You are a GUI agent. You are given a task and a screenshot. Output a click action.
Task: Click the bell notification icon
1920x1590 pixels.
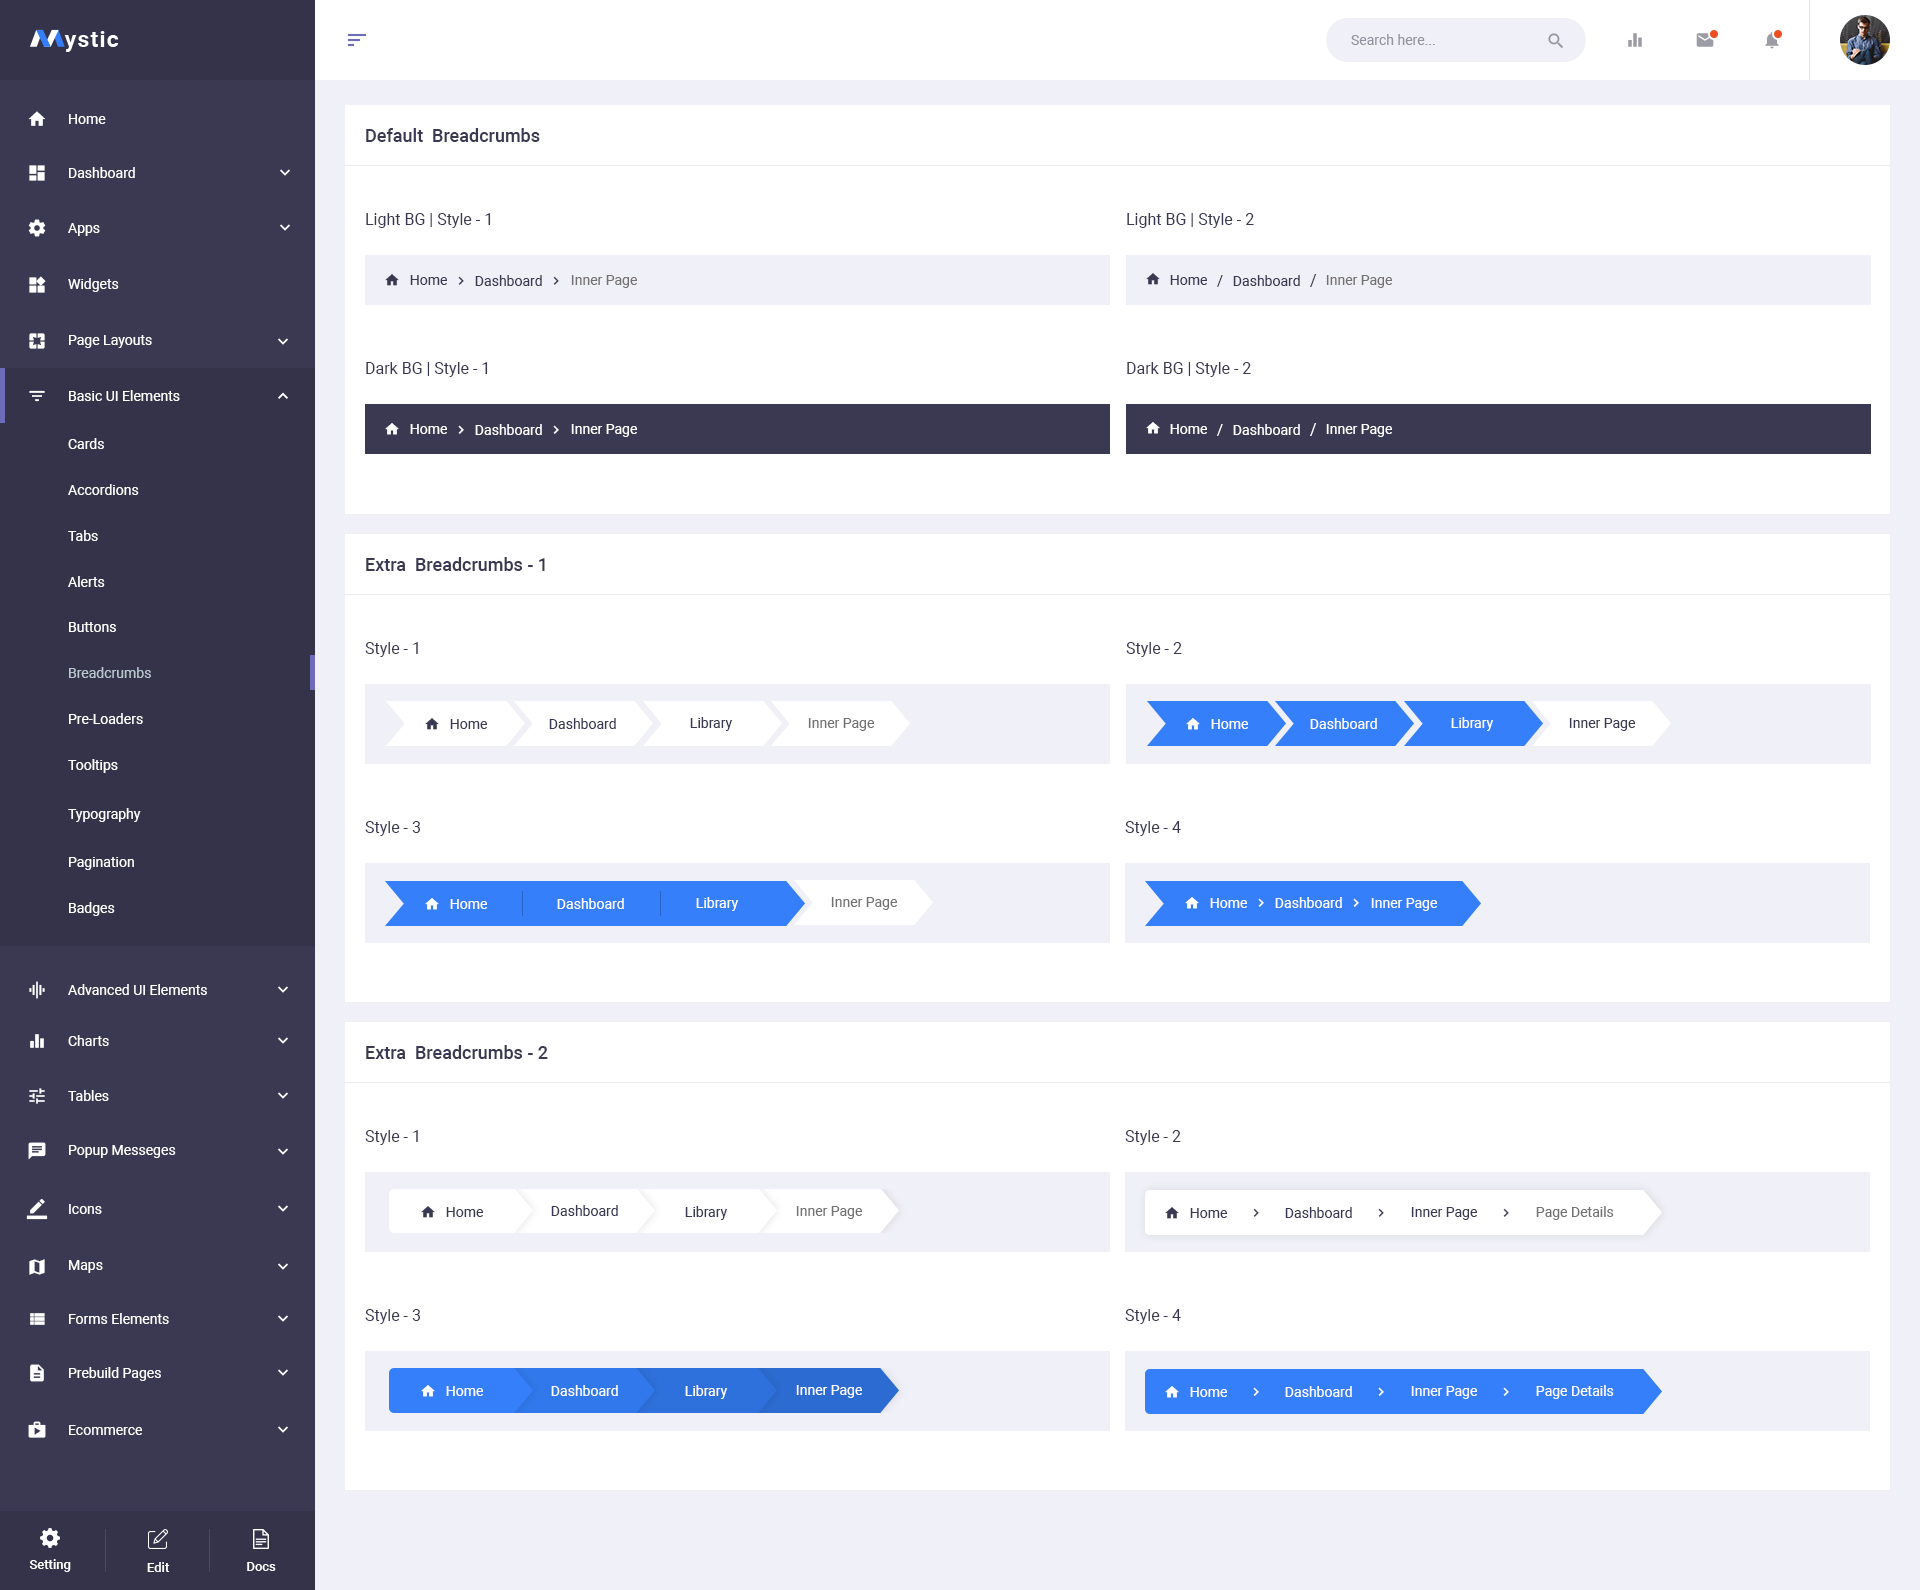click(x=1771, y=40)
